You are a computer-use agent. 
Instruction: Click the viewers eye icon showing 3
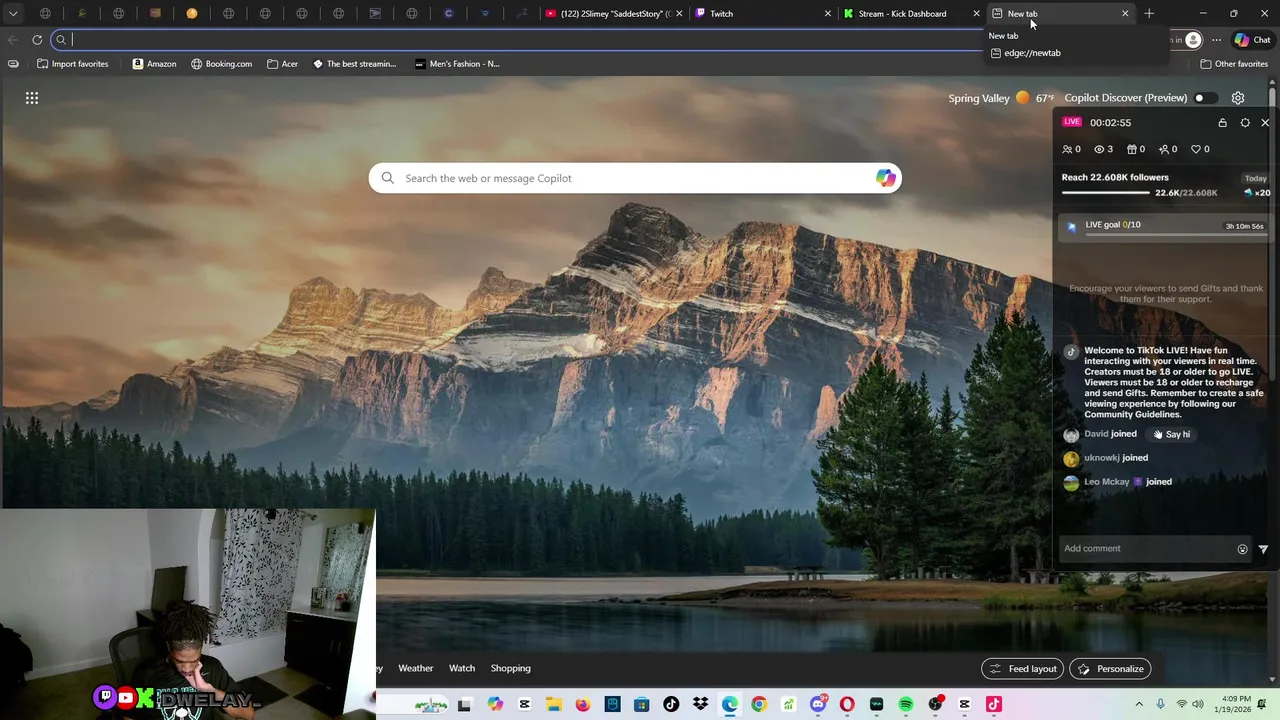[x=1099, y=149]
